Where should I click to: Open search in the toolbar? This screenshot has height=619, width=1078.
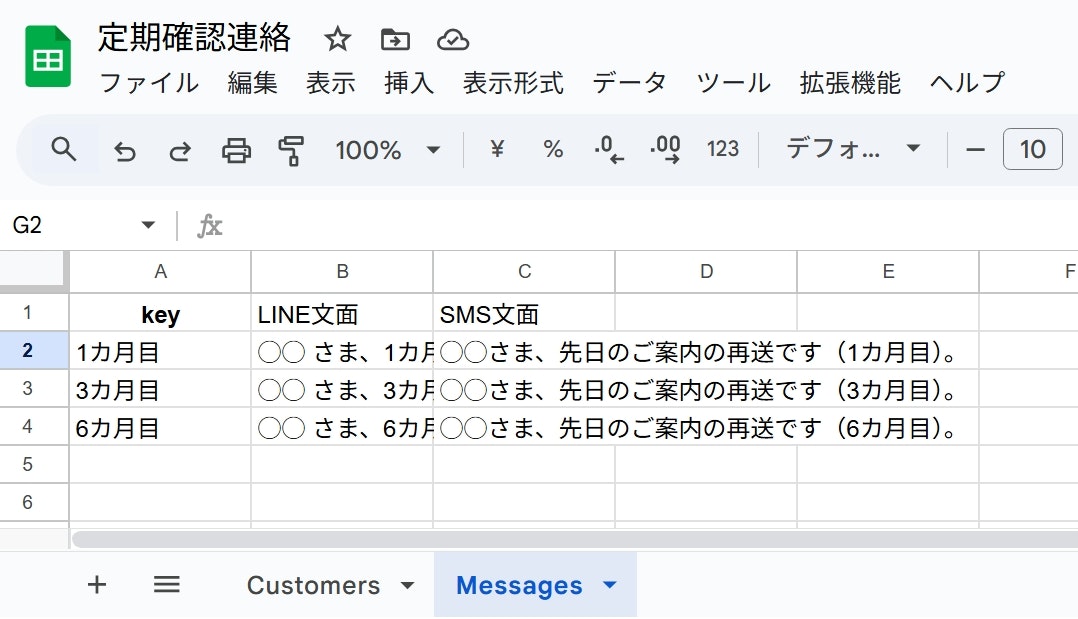pyautogui.click(x=64, y=149)
